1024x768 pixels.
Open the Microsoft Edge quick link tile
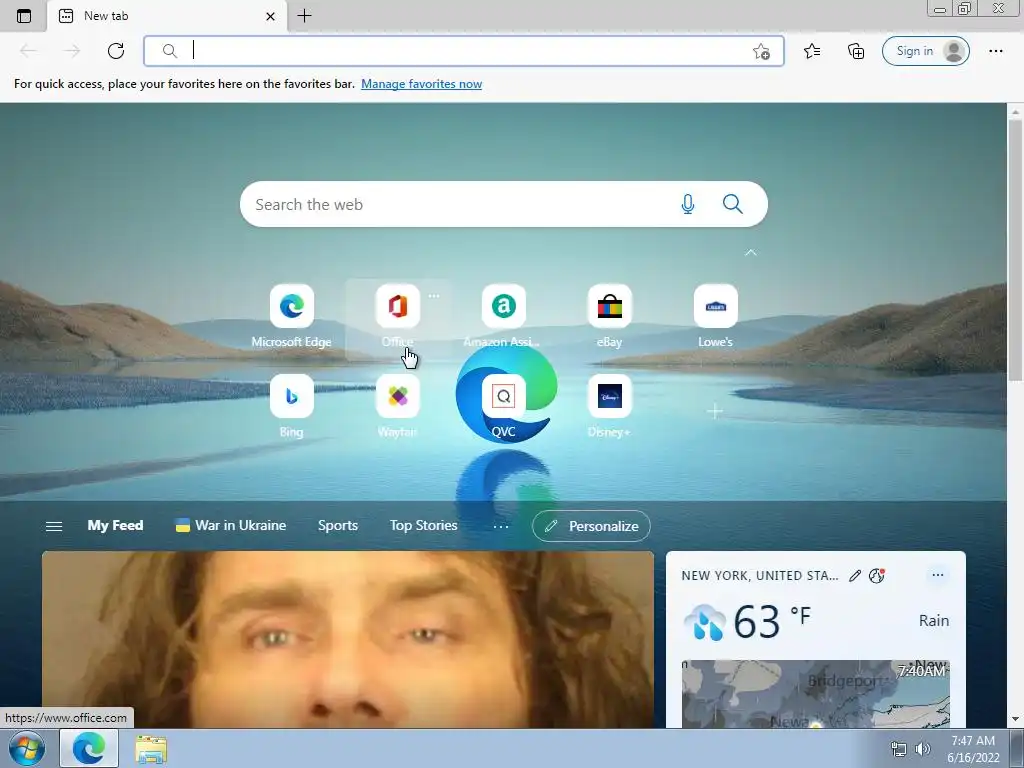[x=291, y=316]
